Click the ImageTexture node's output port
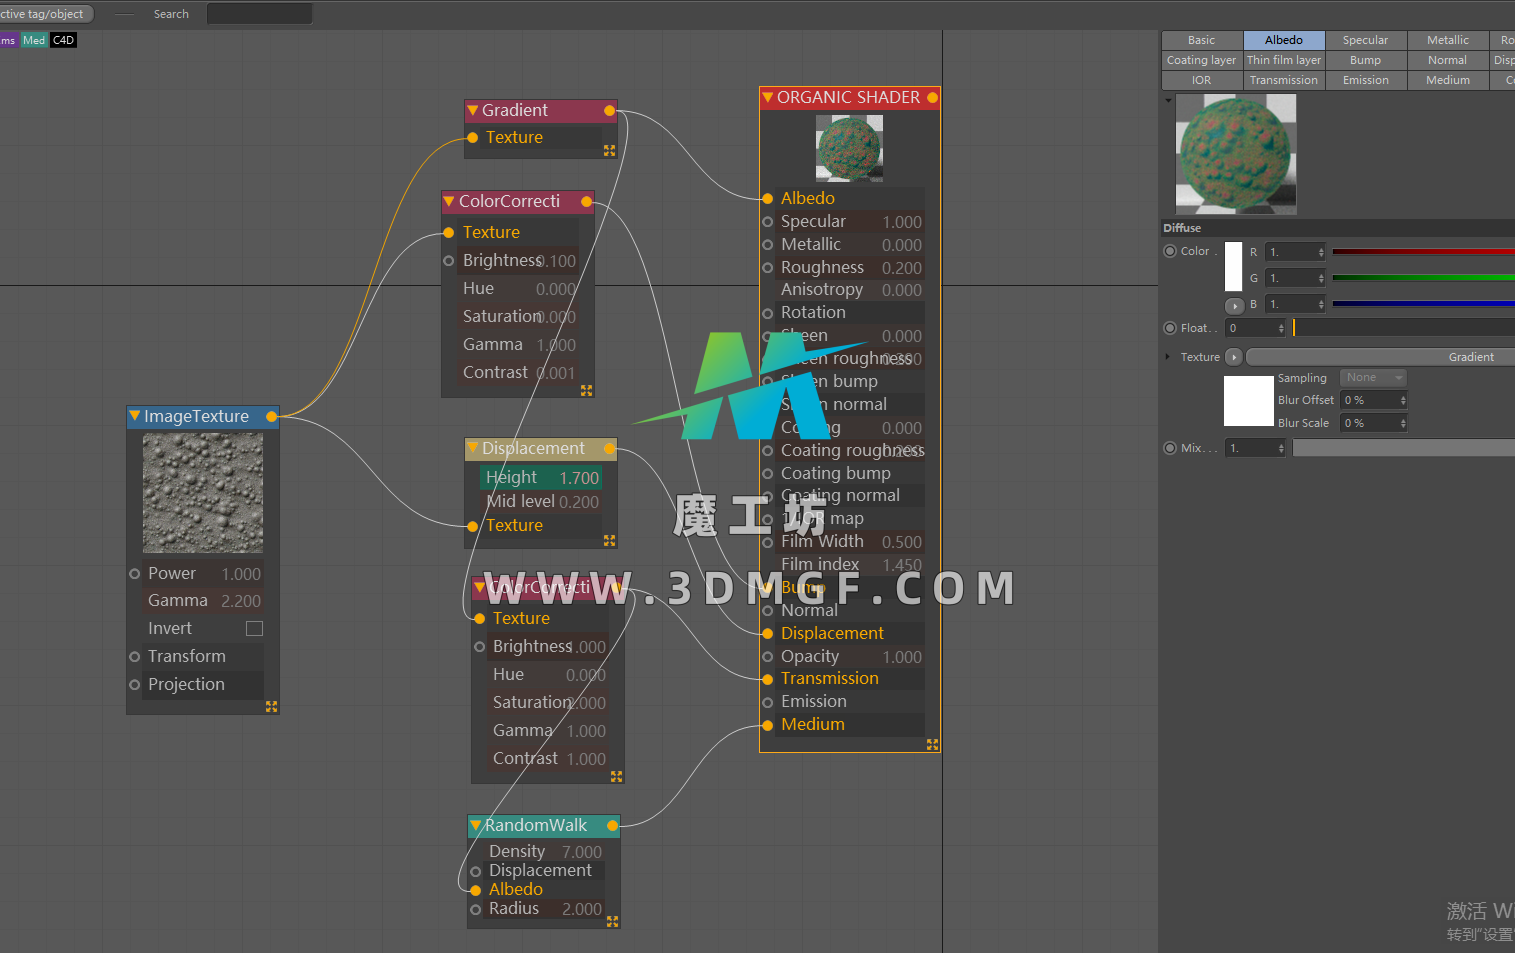The height and width of the screenshot is (953, 1515). tap(271, 416)
